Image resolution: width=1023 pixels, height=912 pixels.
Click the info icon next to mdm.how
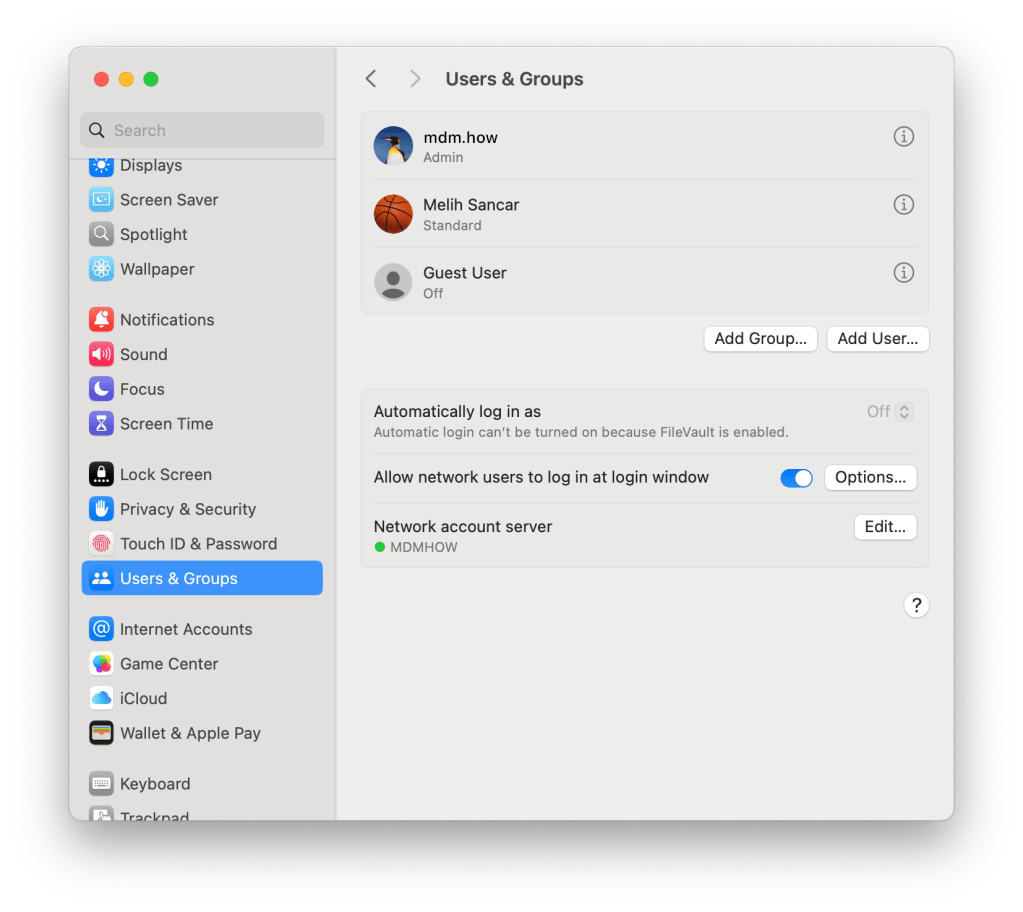click(903, 137)
